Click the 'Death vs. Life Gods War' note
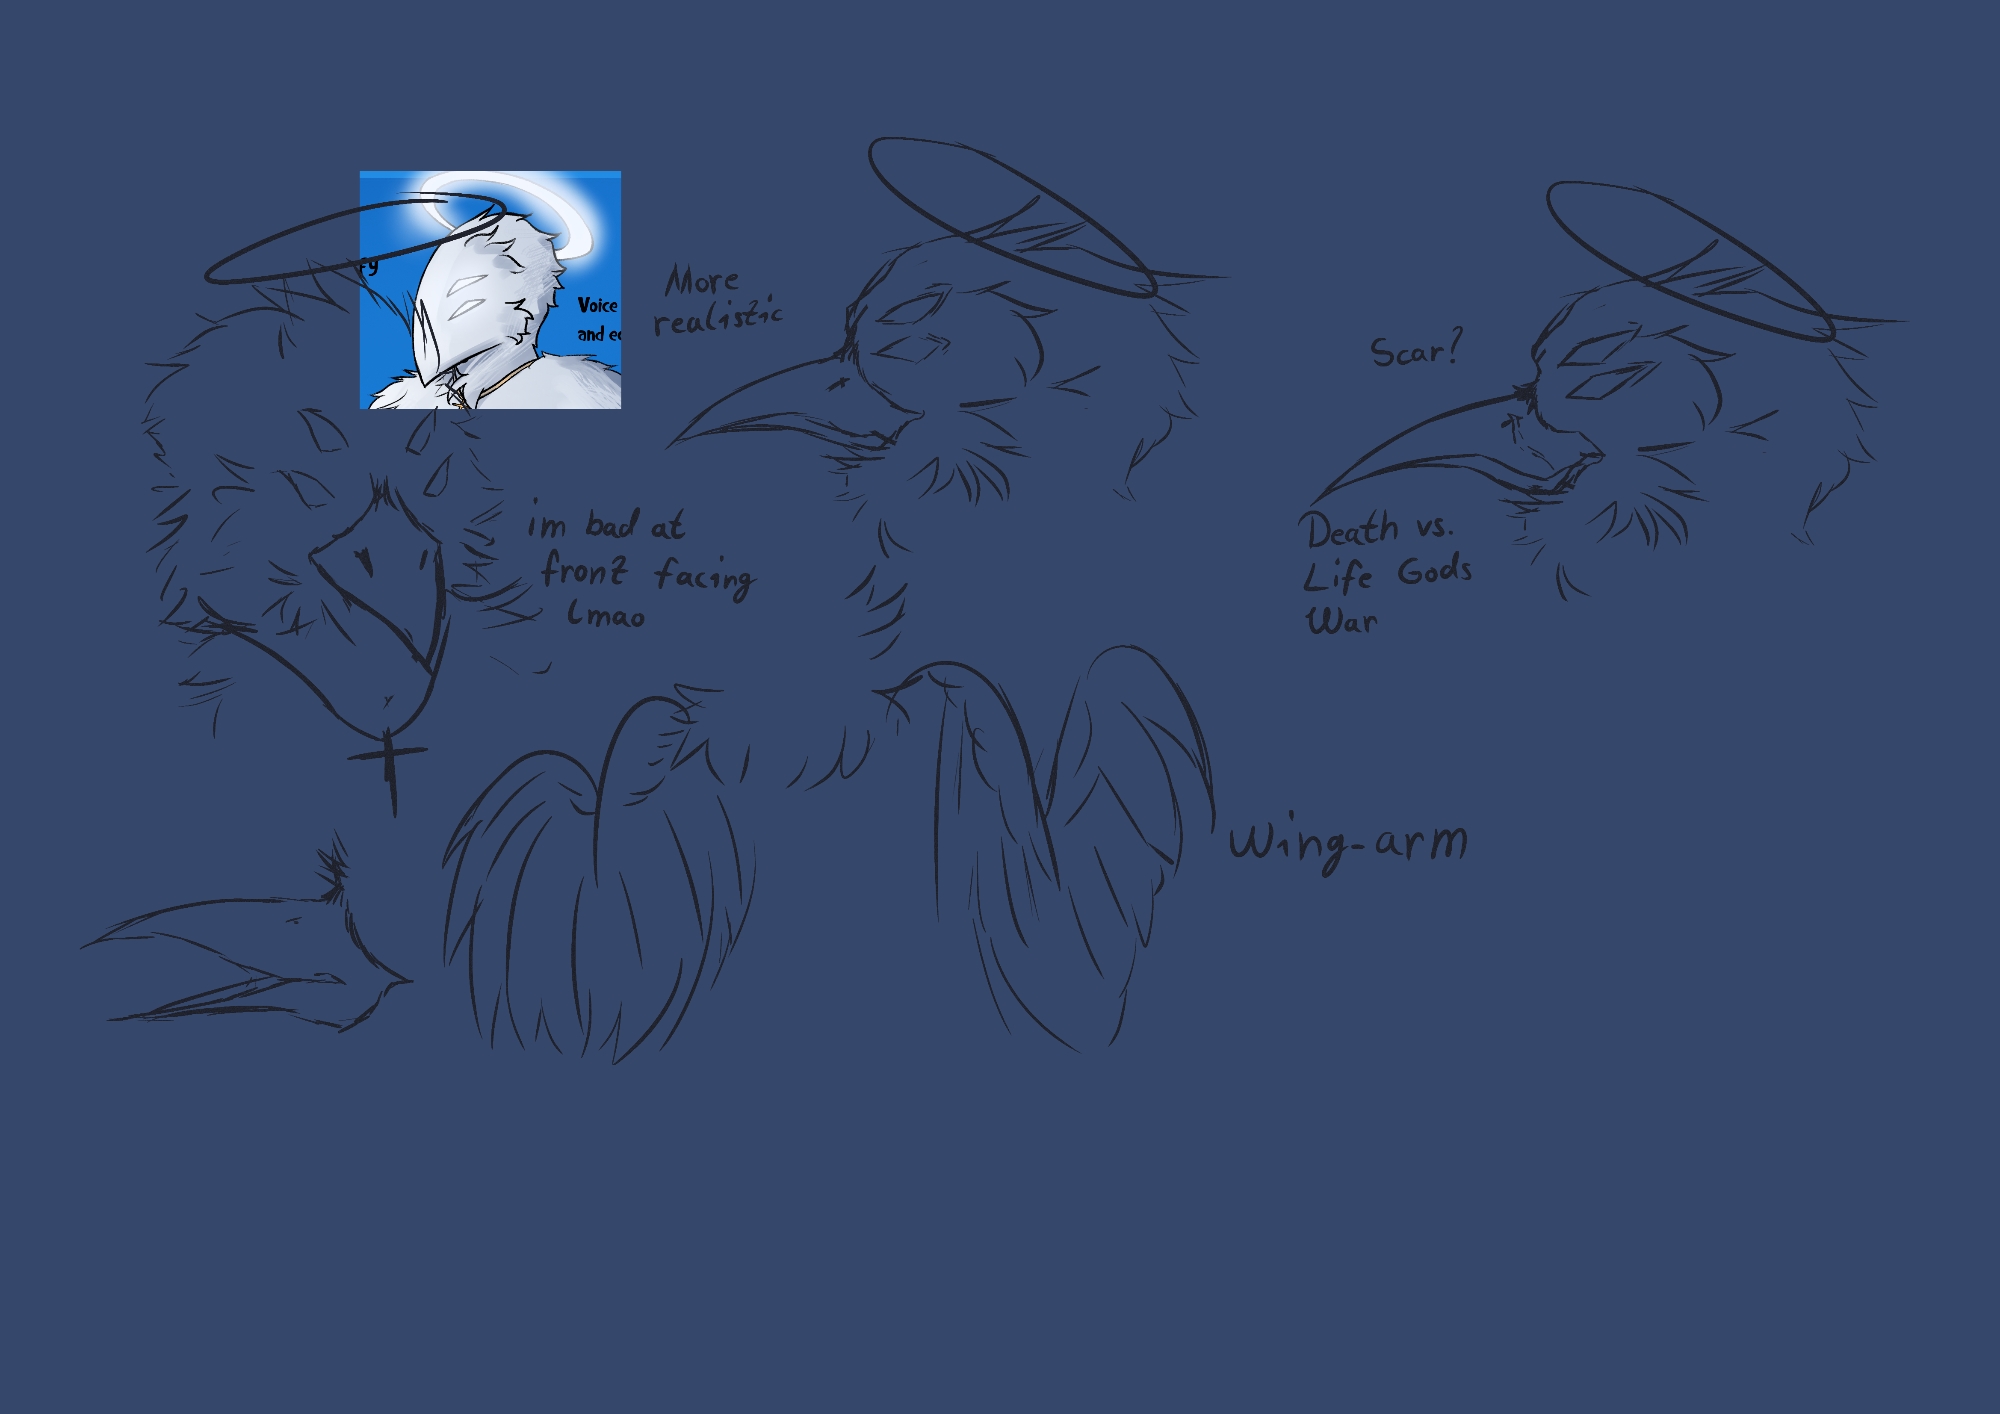This screenshot has width=2000, height=1414. point(1385,574)
